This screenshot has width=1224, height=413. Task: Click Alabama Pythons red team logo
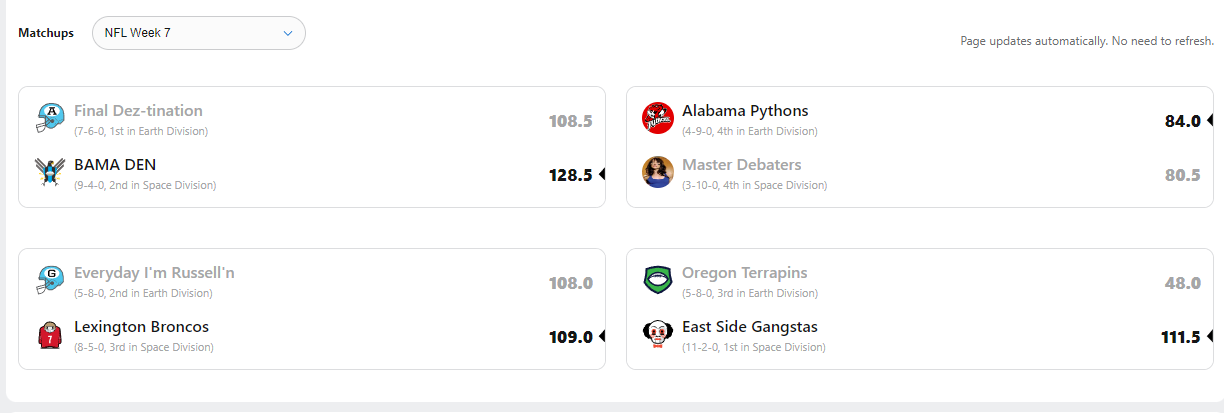(x=657, y=118)
